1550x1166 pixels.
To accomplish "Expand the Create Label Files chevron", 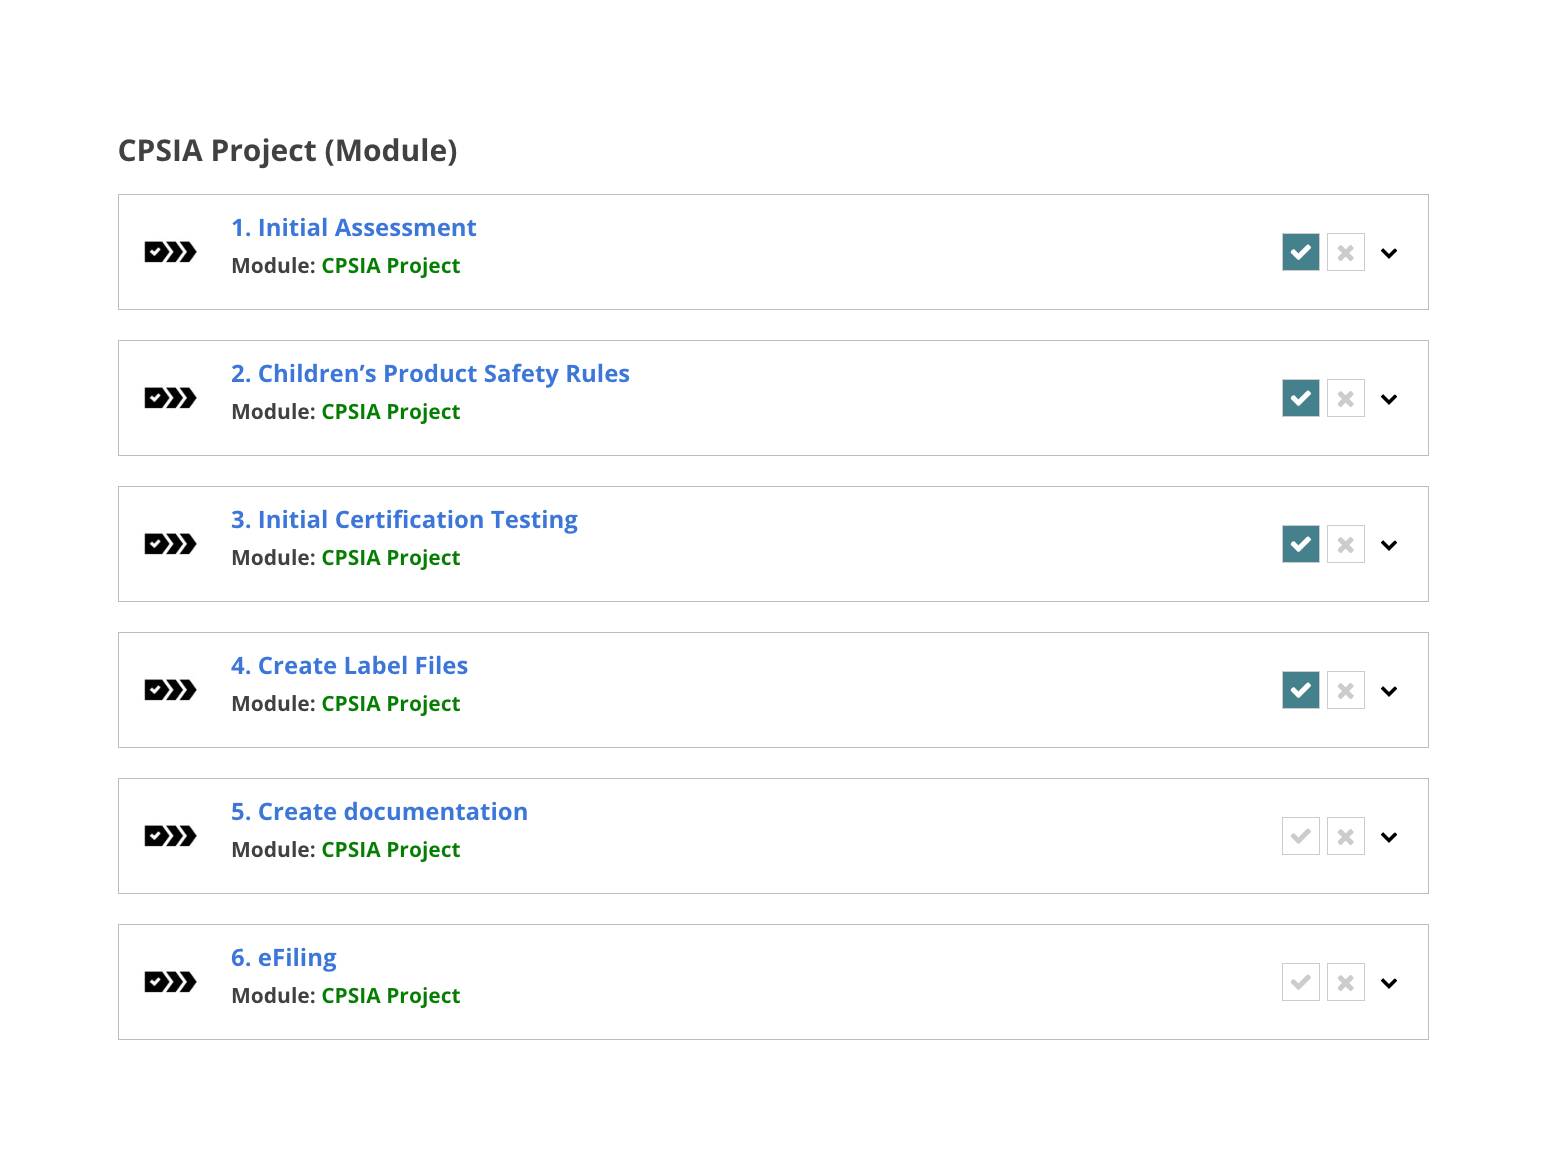I will click(x=1389, y=691).
